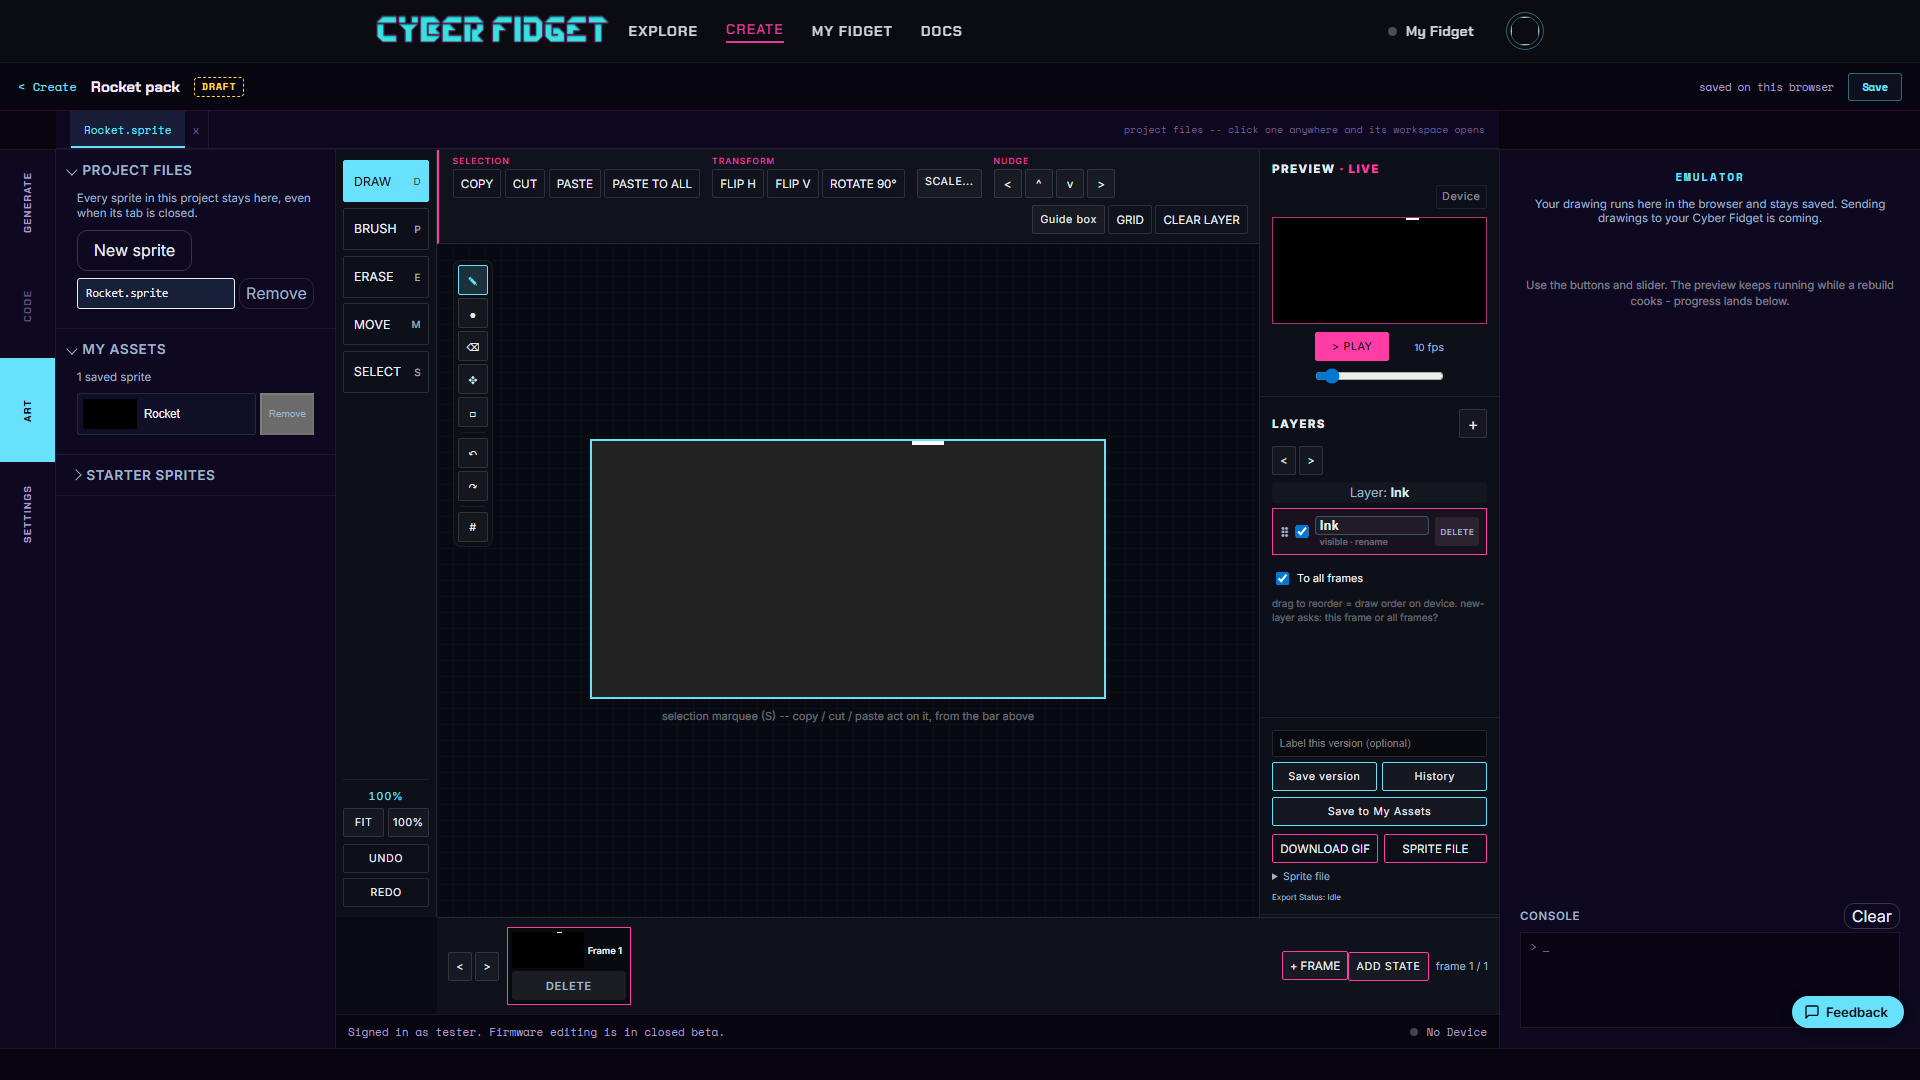Select the round brush tool icon
1920x1080 pixels.
(x=473, y=315)
